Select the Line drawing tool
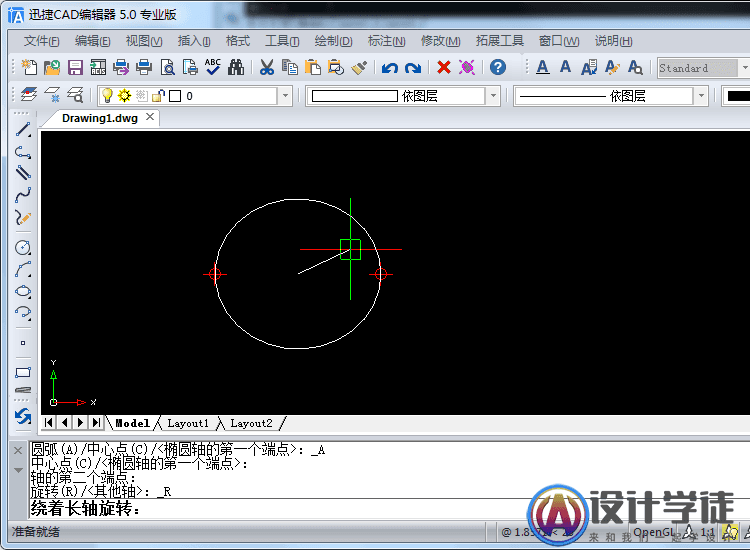This screenshot has height=550, width=750. tap(23, 130)
